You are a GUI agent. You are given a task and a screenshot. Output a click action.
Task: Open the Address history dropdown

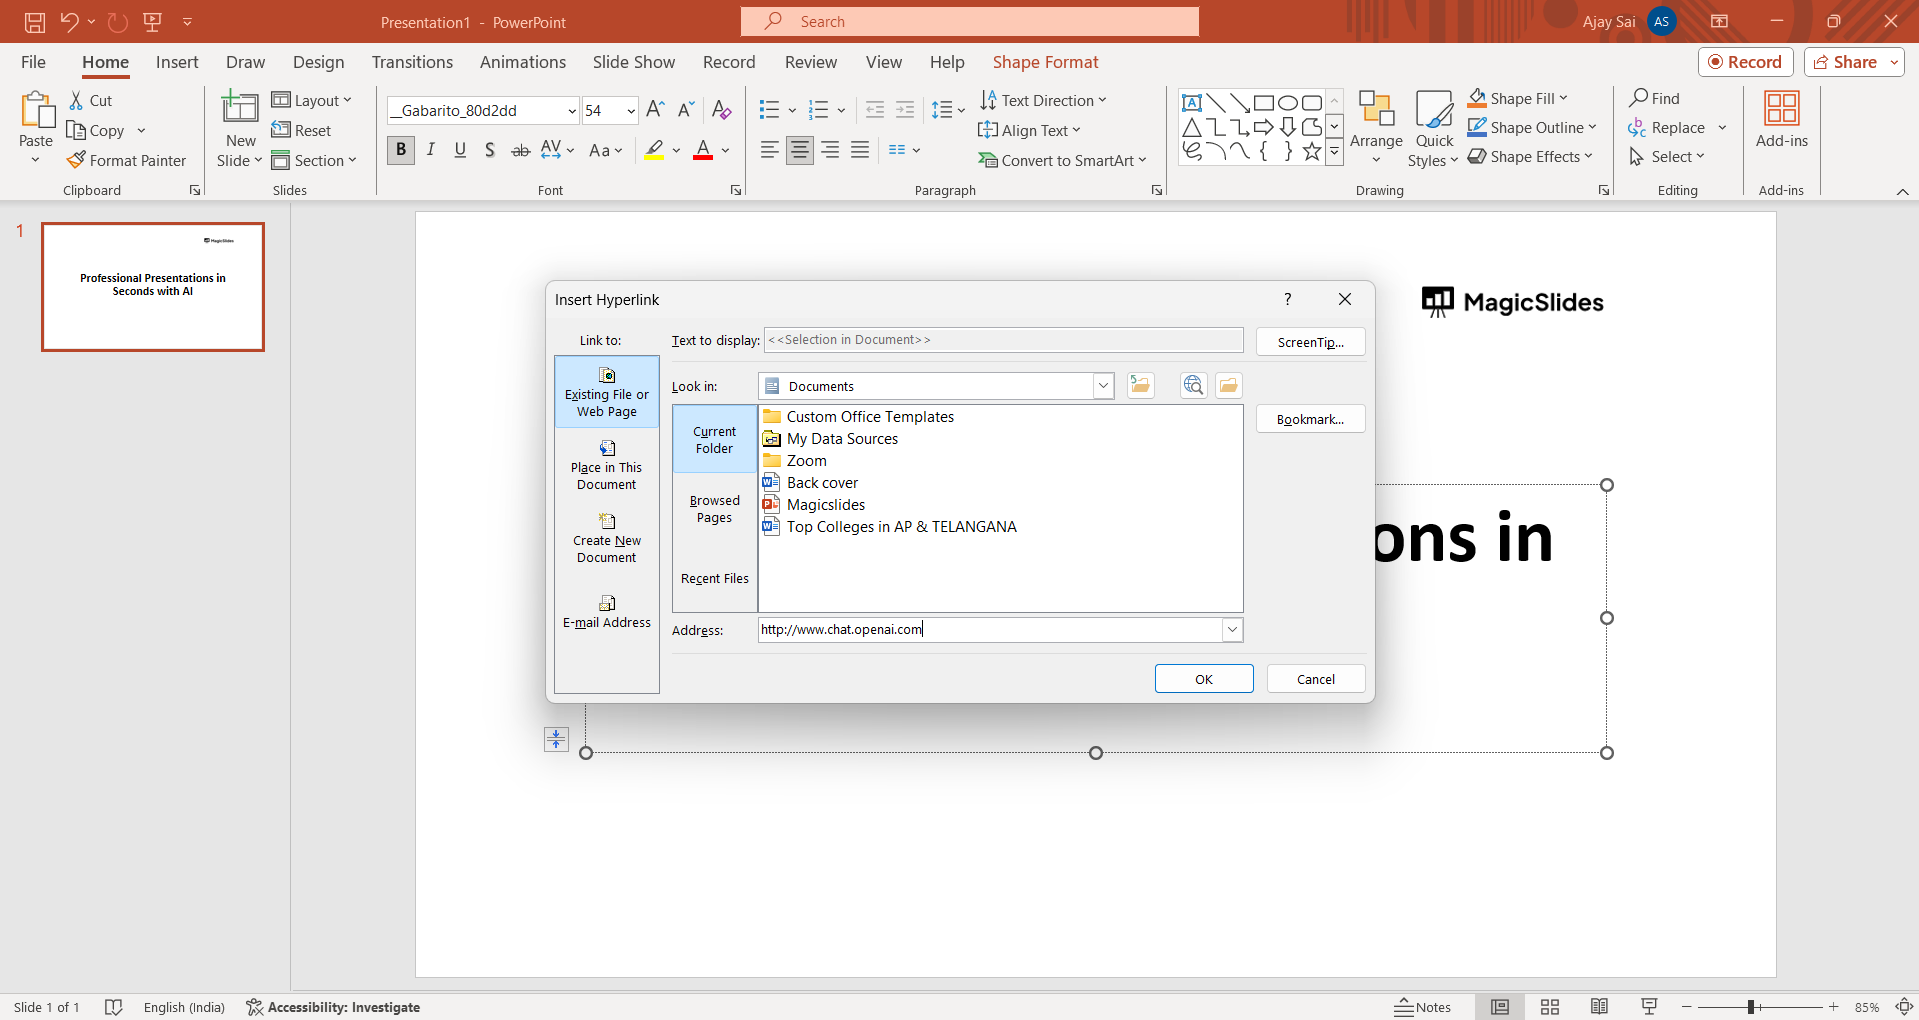coord(1232,630)
